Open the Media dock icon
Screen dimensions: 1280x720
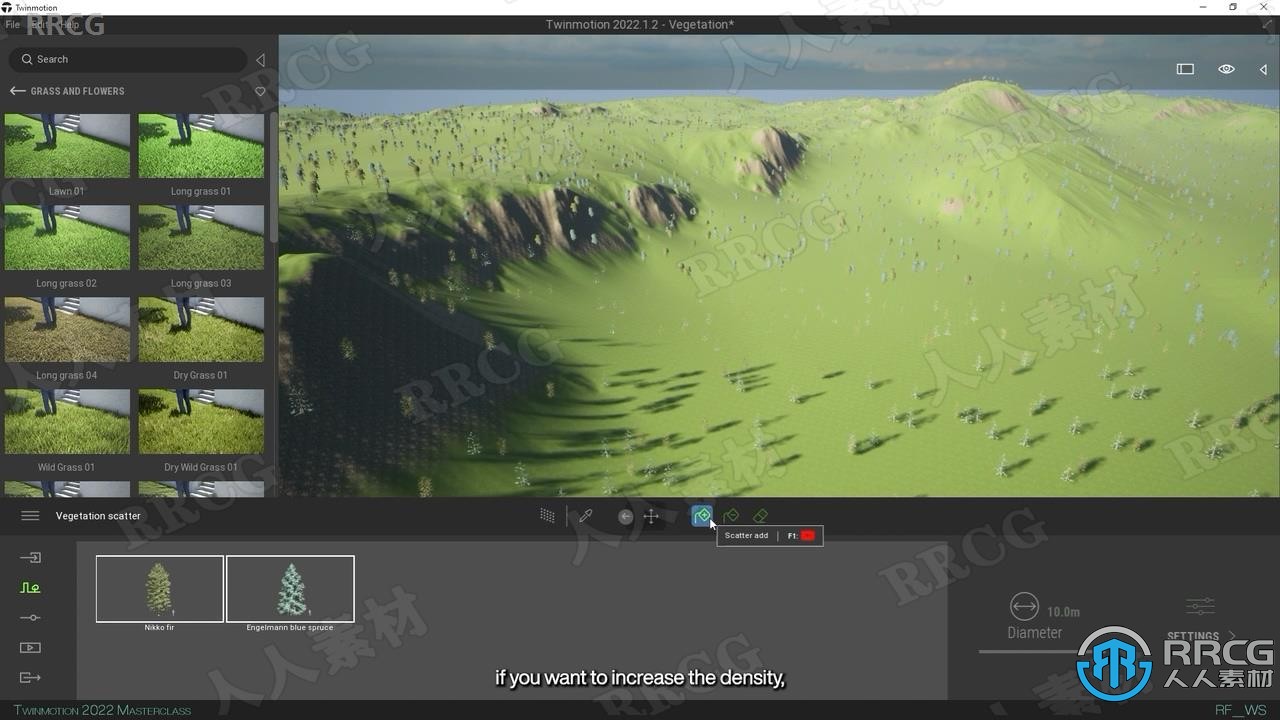[x=30, y=647]
